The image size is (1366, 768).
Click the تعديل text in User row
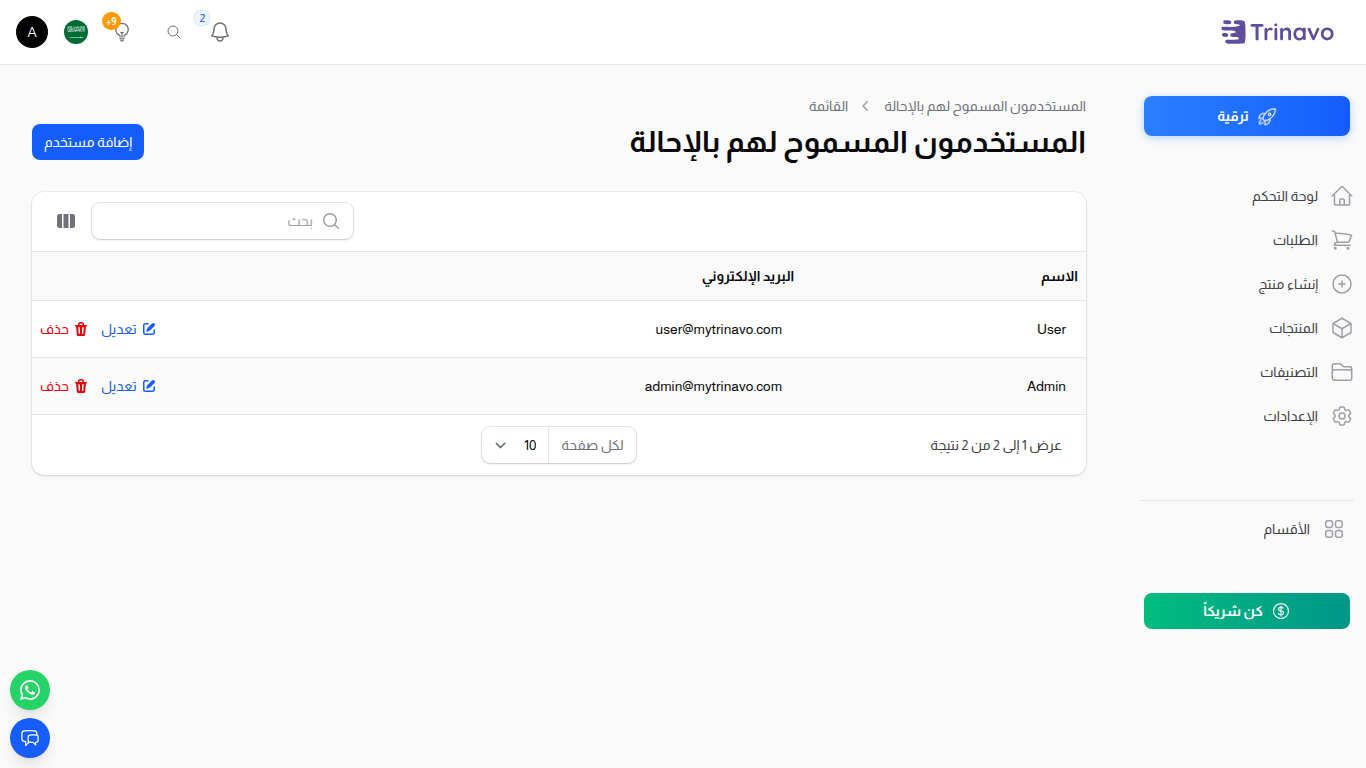(x=119, y=329)
